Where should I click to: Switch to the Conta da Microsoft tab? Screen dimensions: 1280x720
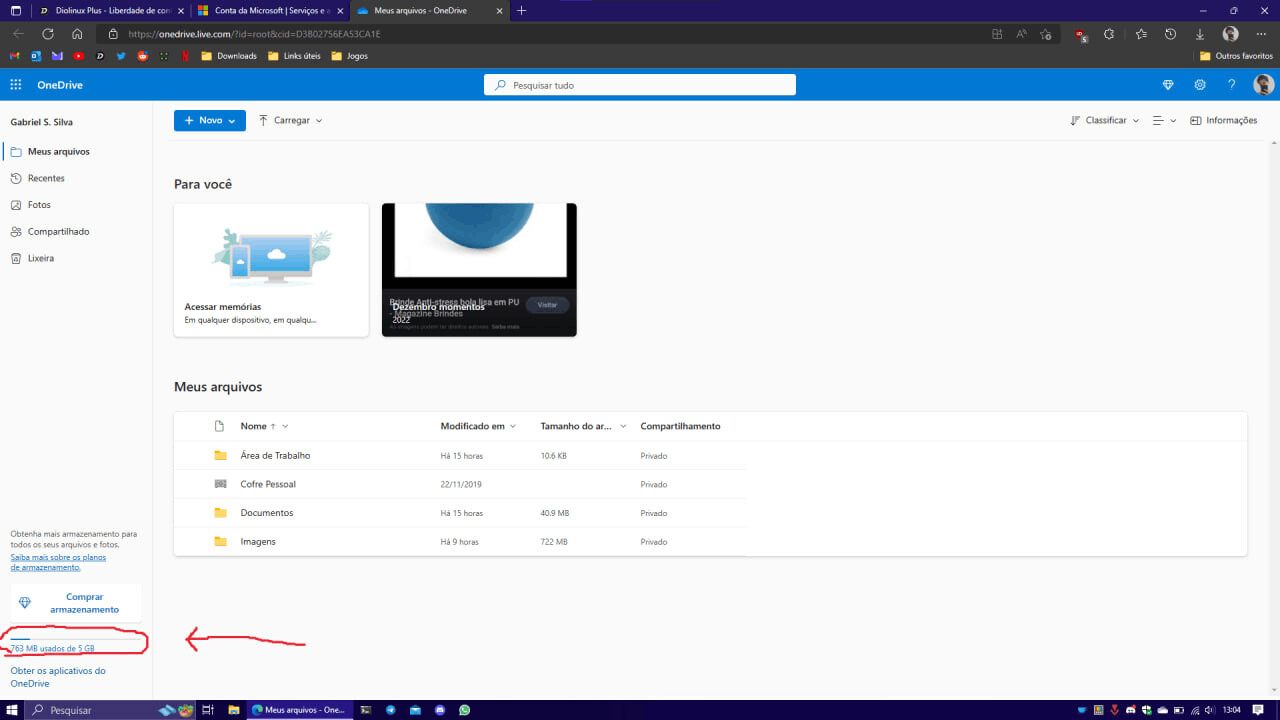[x=270, y=10]
